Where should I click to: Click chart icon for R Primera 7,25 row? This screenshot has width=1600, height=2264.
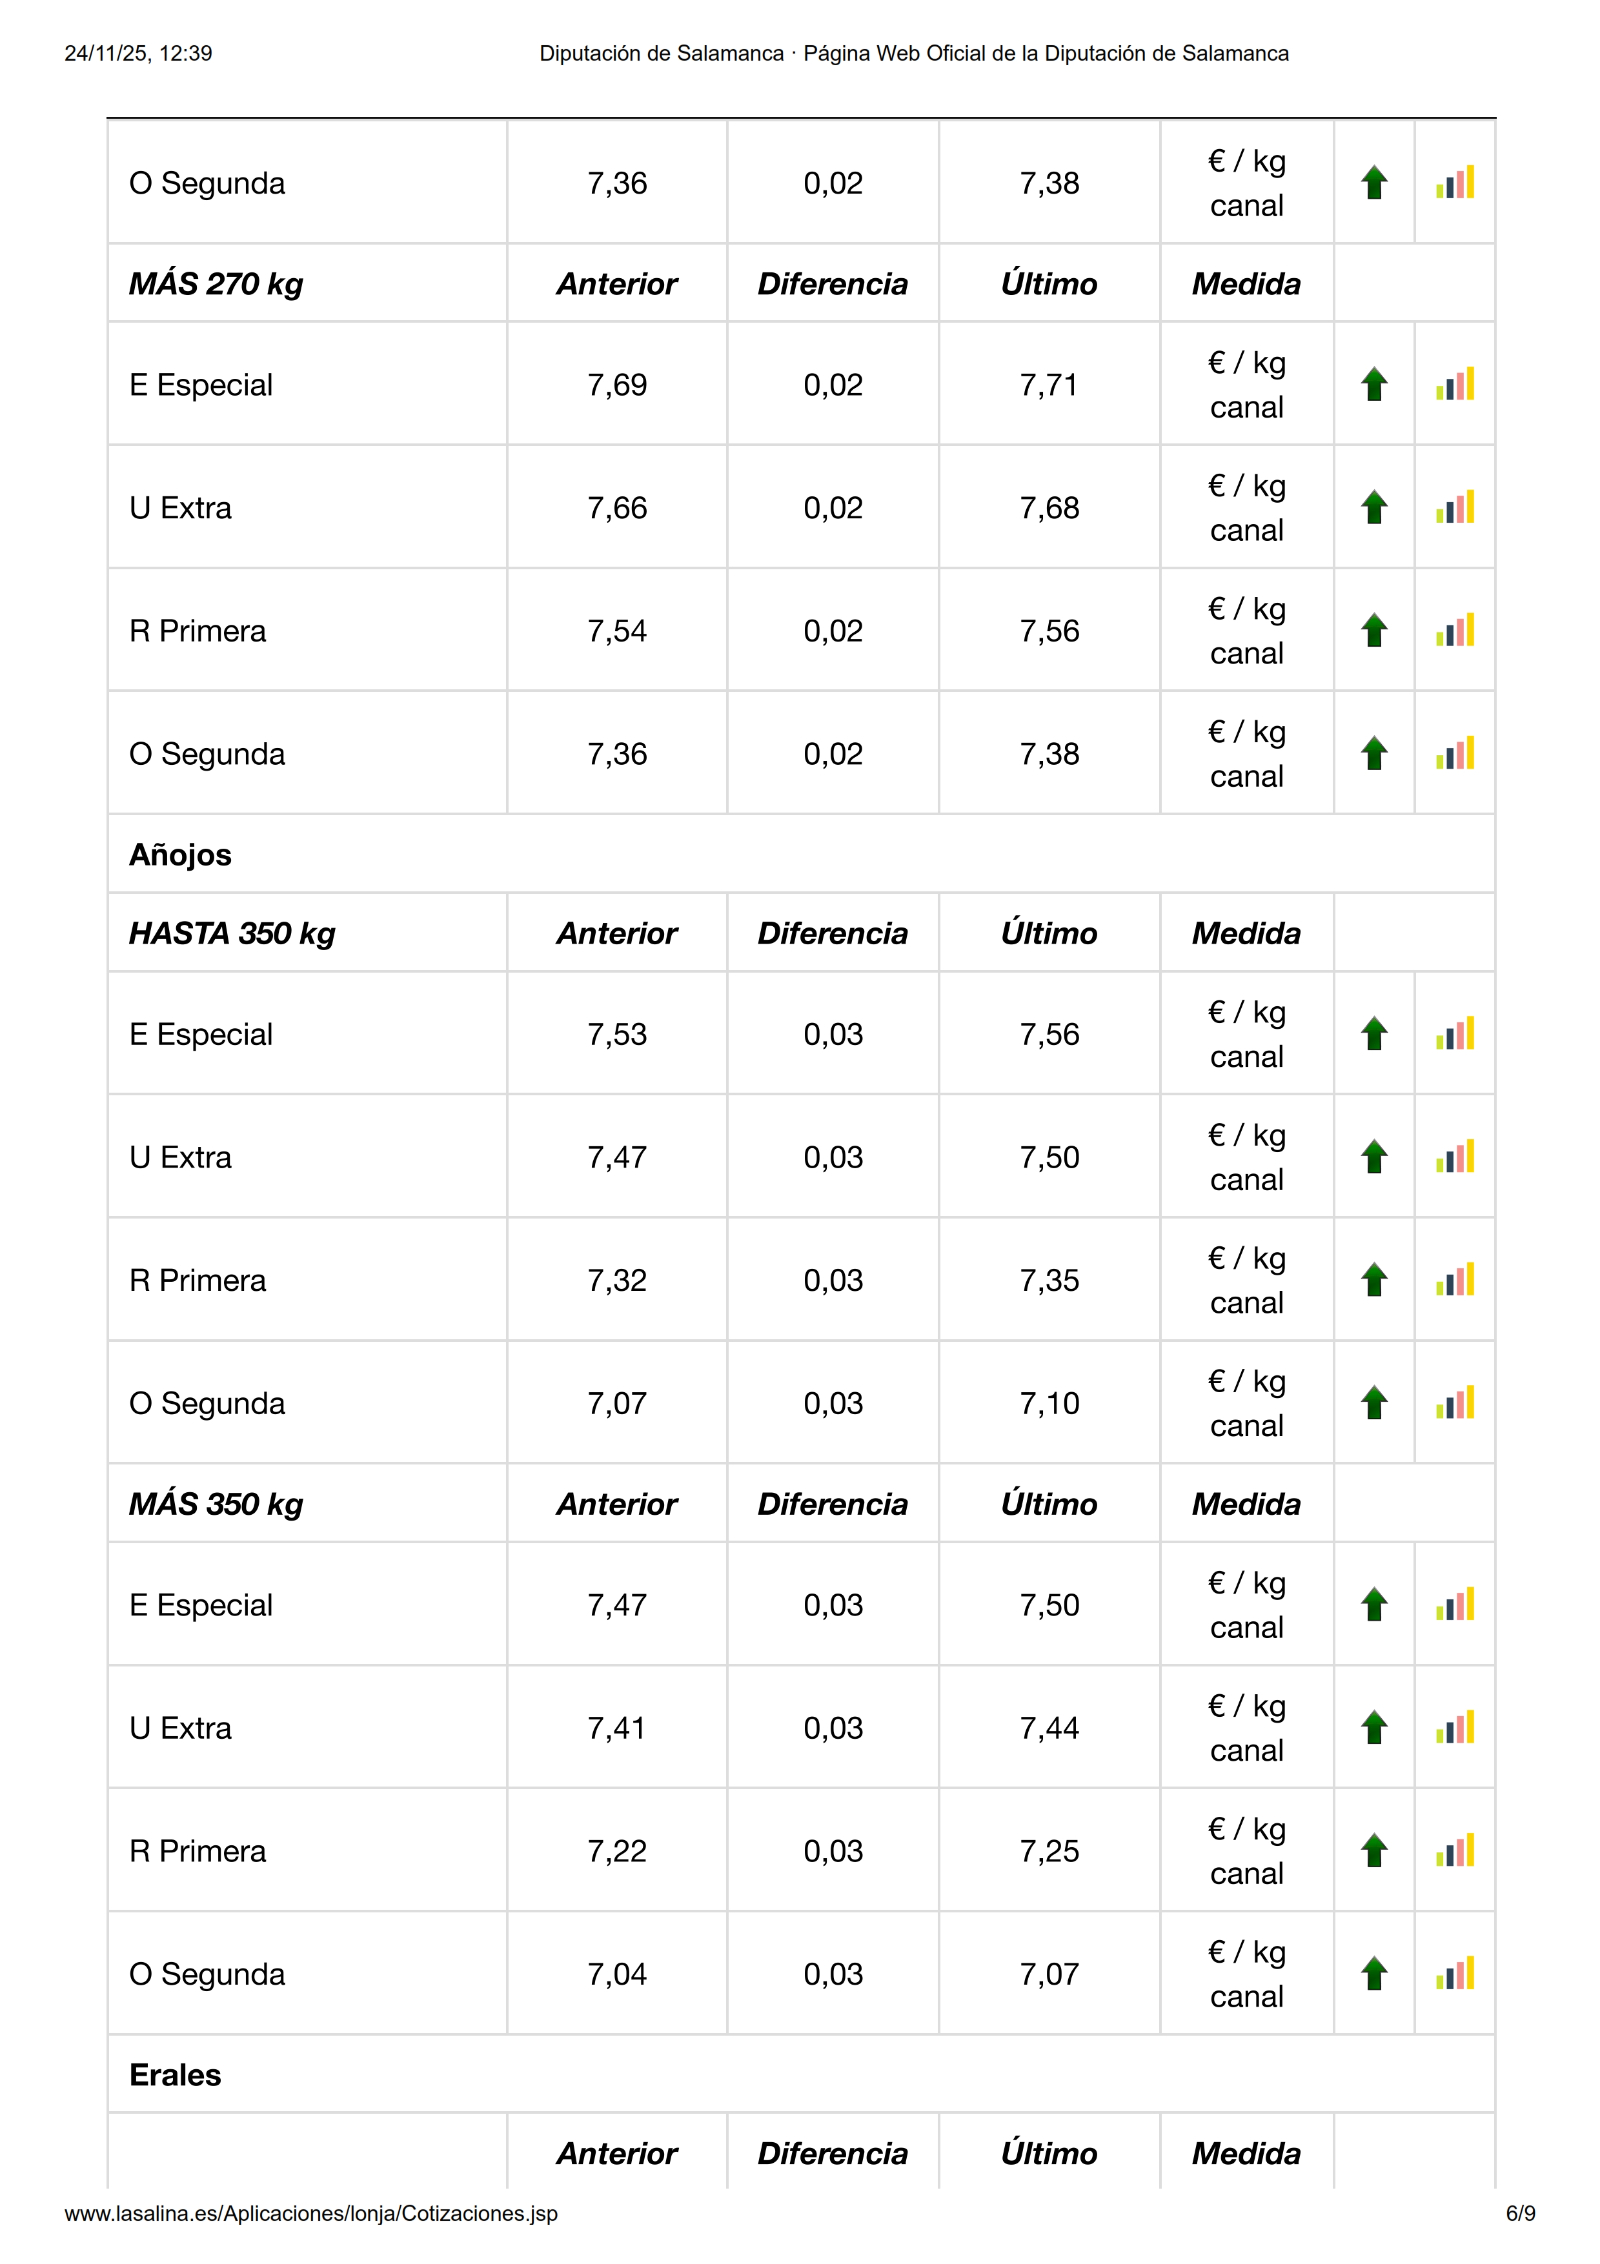coord(1455,1850)
